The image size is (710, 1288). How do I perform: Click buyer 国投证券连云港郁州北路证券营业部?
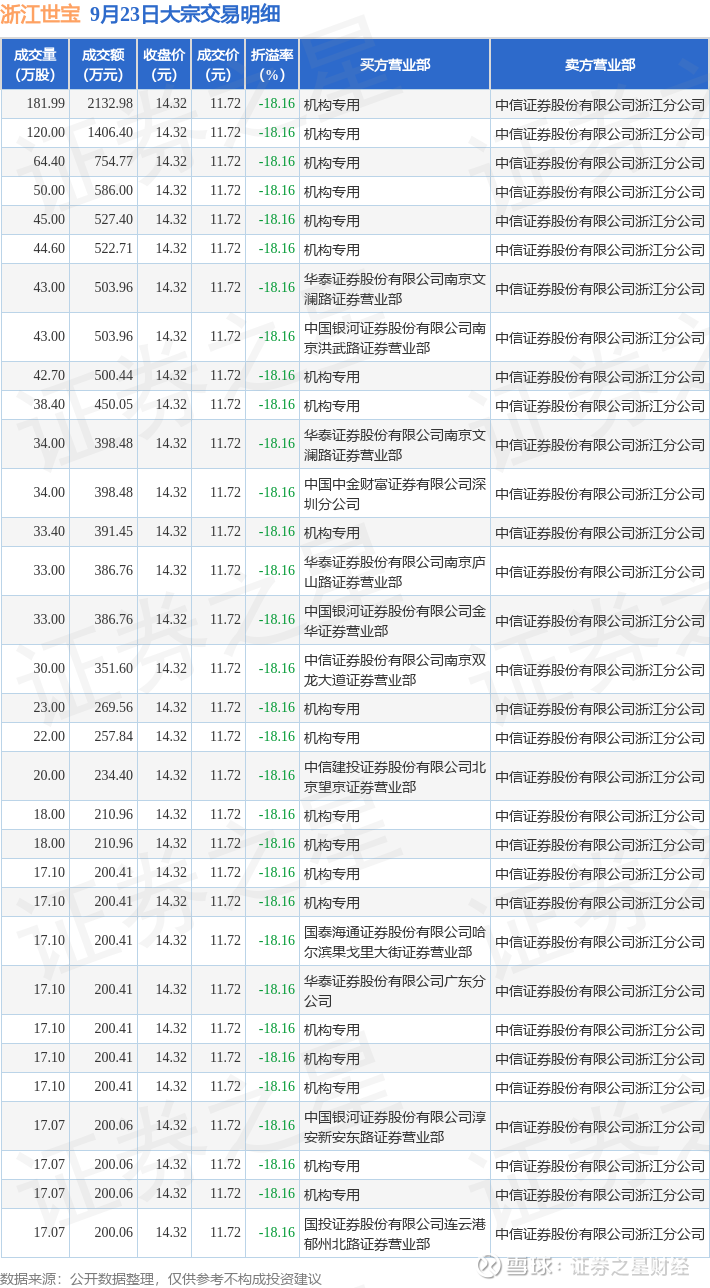[x=395, y=1233]
